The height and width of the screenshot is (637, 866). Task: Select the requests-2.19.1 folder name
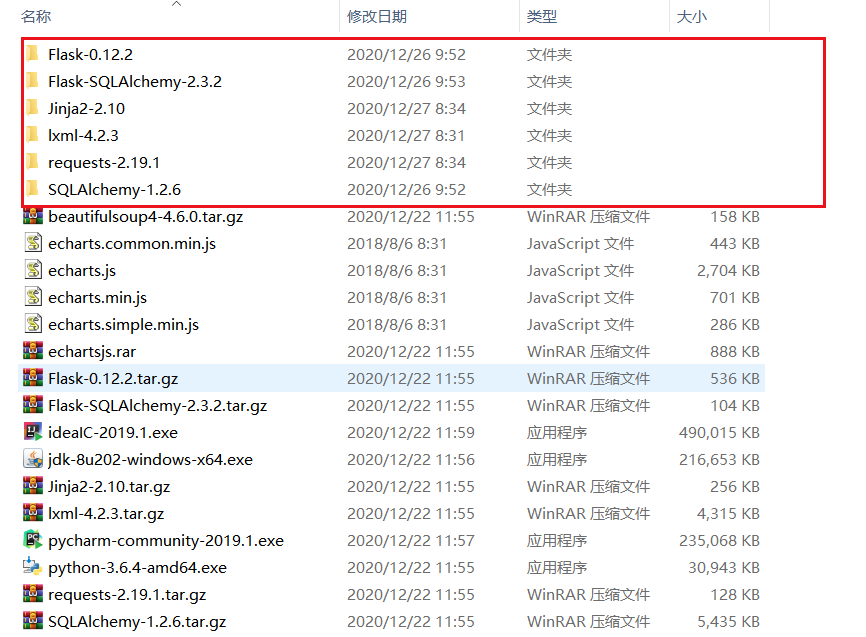tap(104, 162)
